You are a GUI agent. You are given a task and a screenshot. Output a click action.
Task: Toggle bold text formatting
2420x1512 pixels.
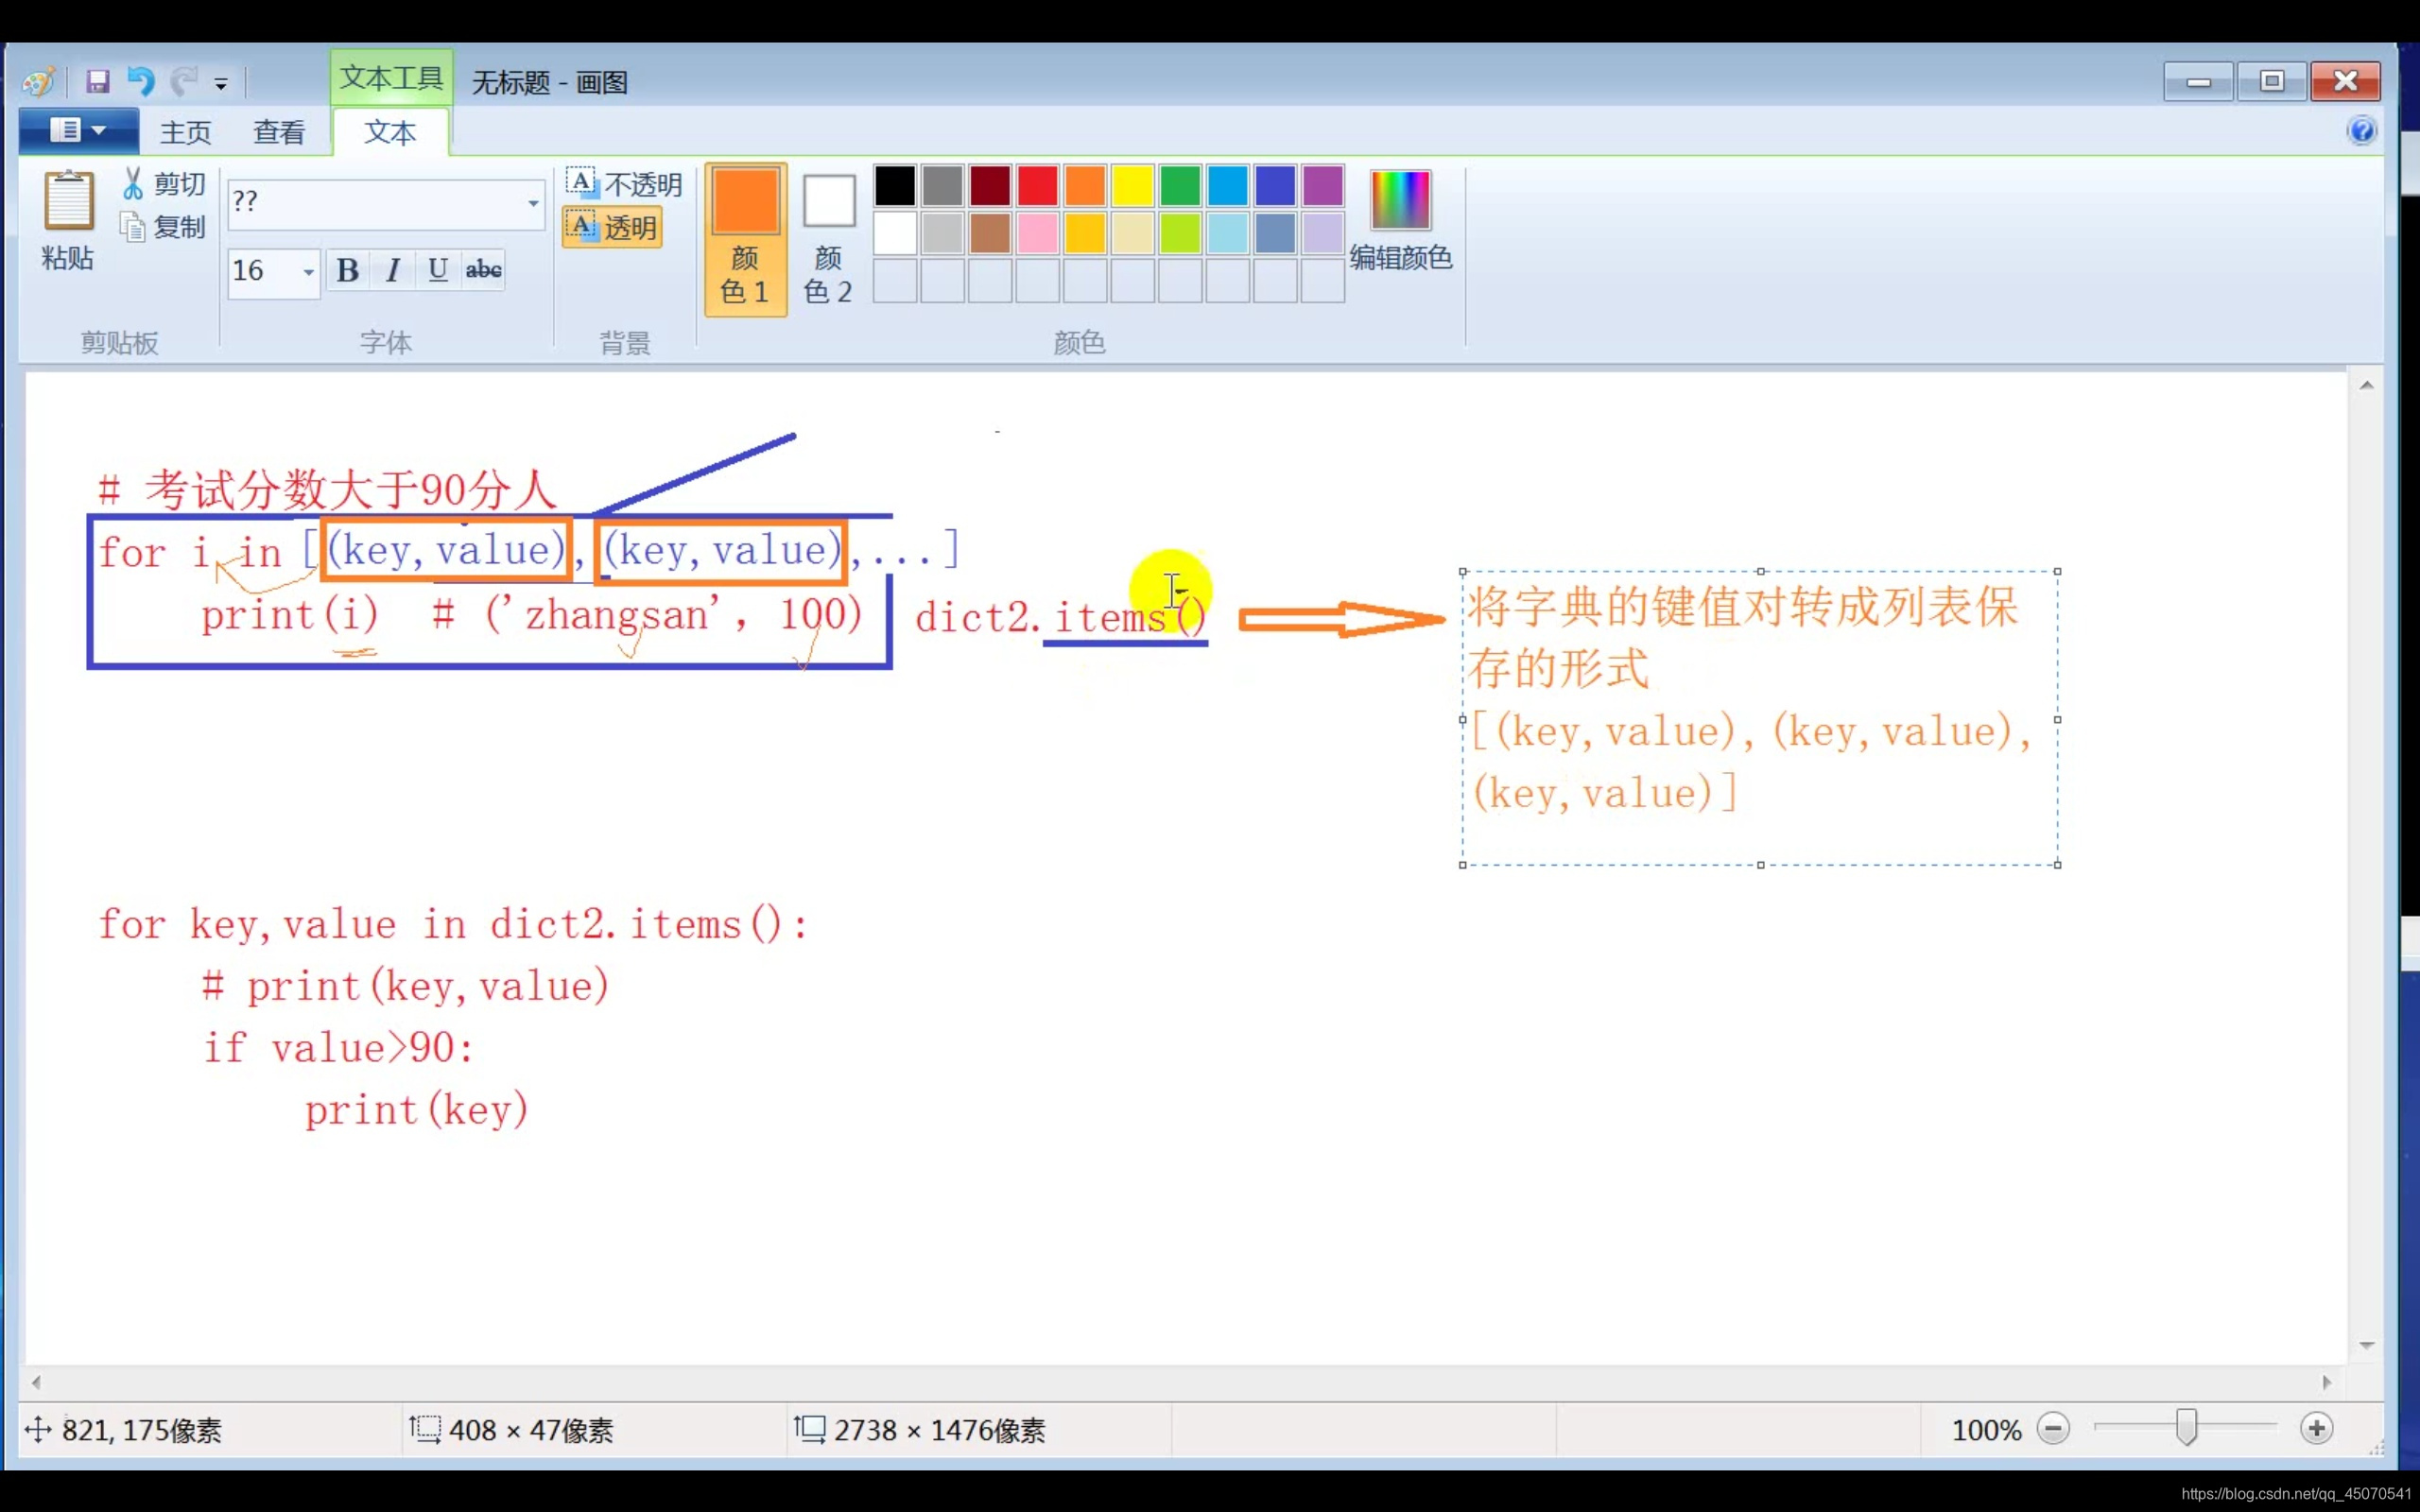point(347,270)
